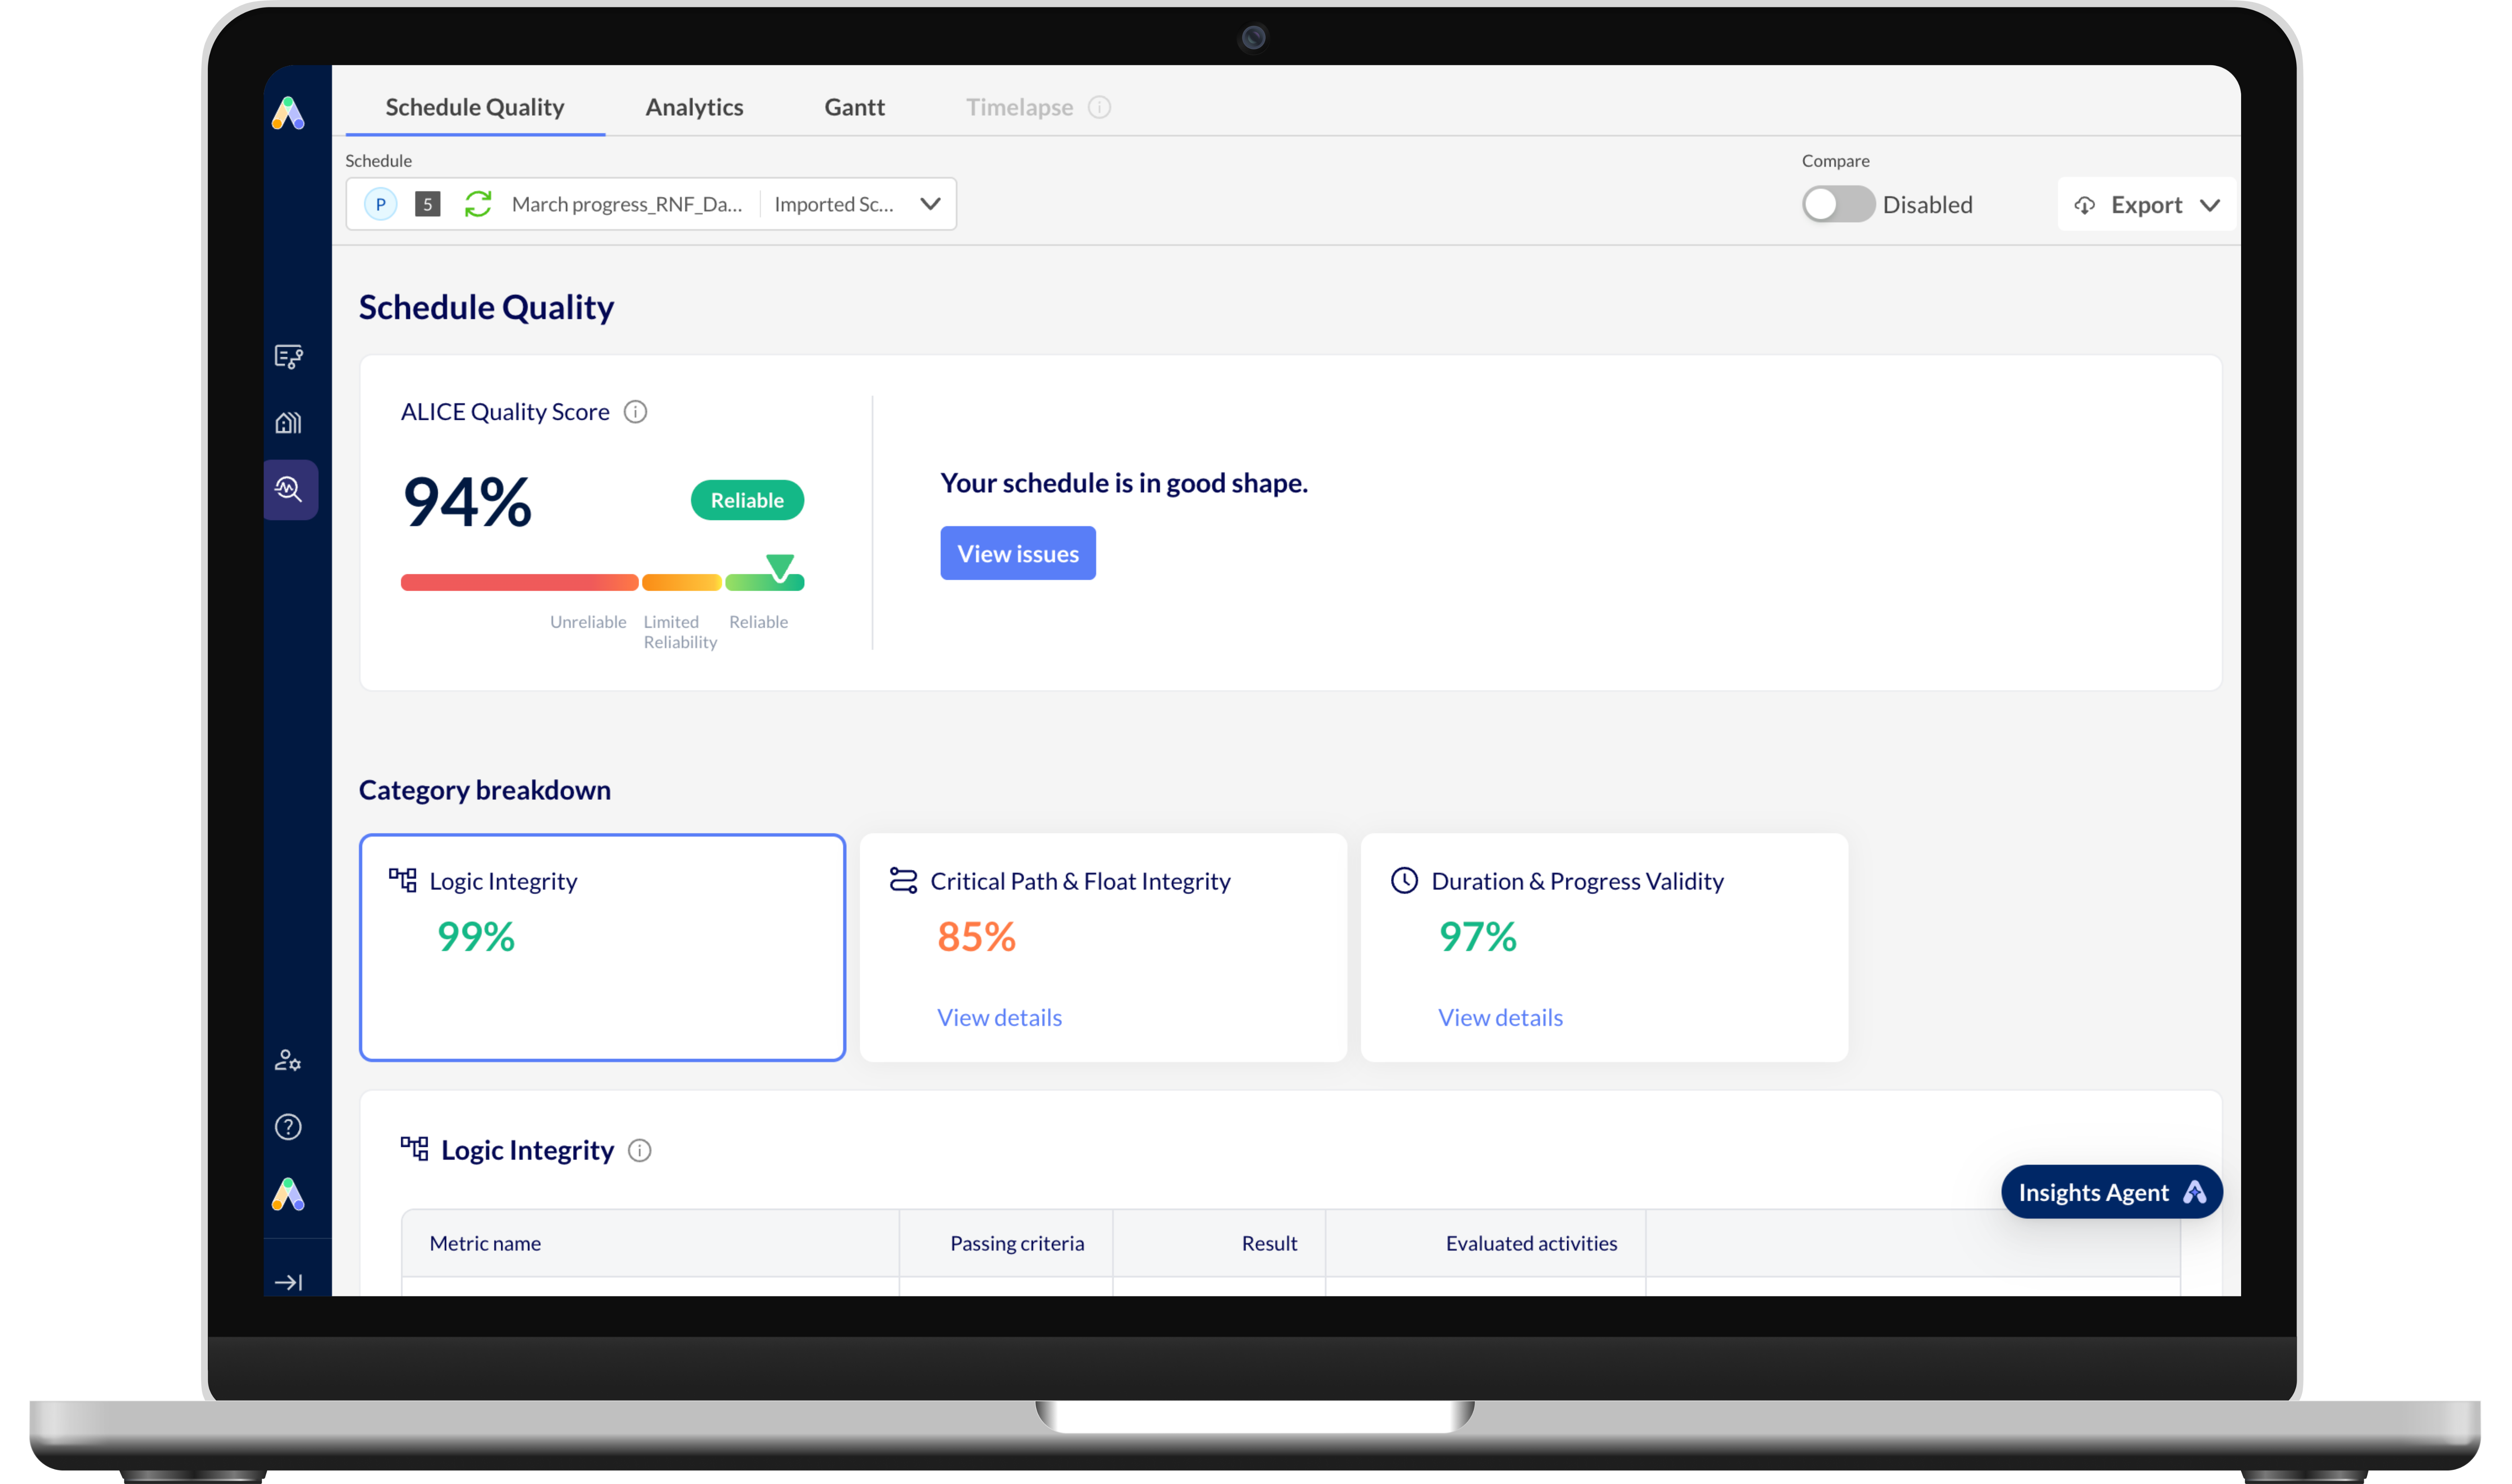
Task: Click the "ALICE Quality Score" label
Action: [505, 412]
